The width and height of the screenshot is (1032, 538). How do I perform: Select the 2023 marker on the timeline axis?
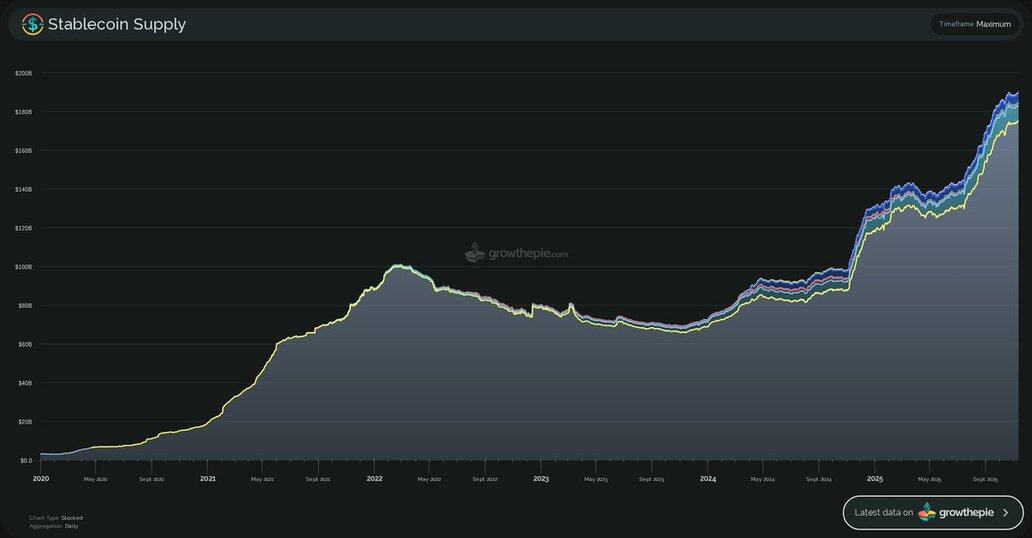click(x=541, y=479)
